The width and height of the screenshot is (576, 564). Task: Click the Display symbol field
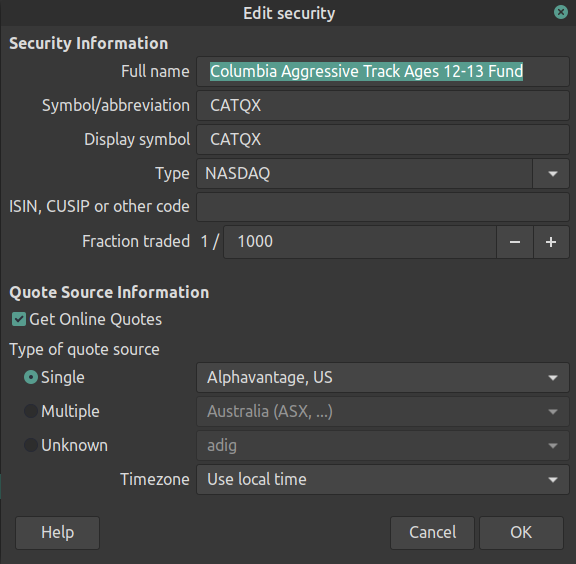[383, 140]
